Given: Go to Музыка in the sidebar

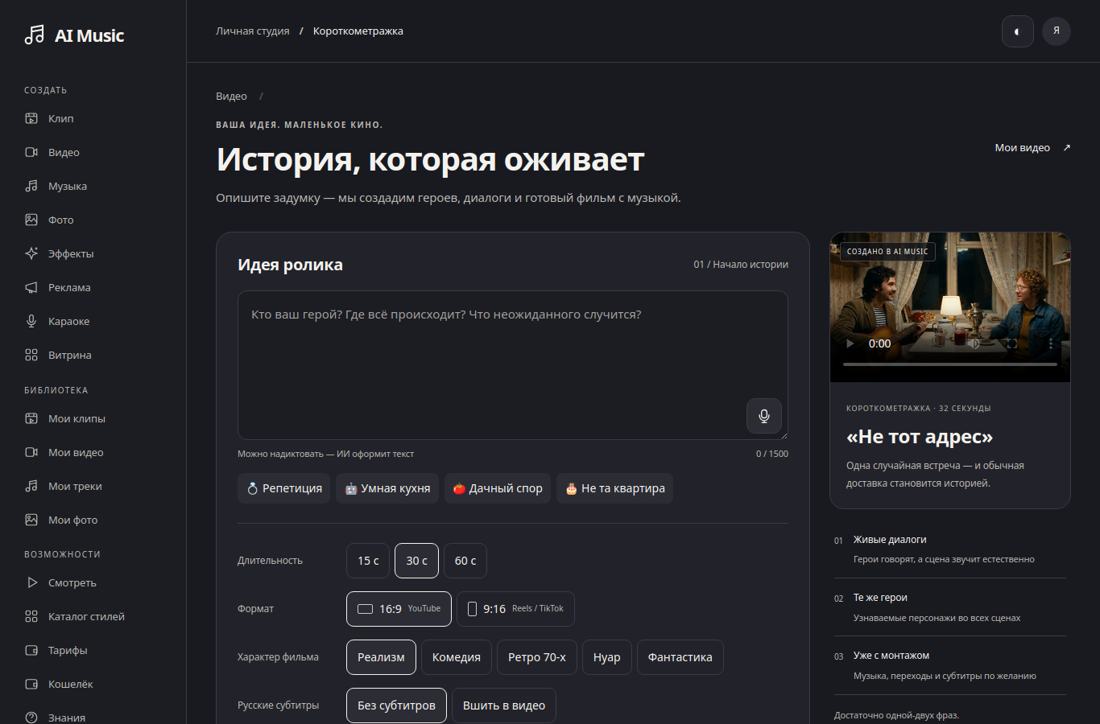Looking at the screenshot, I should tap(56, 186).
